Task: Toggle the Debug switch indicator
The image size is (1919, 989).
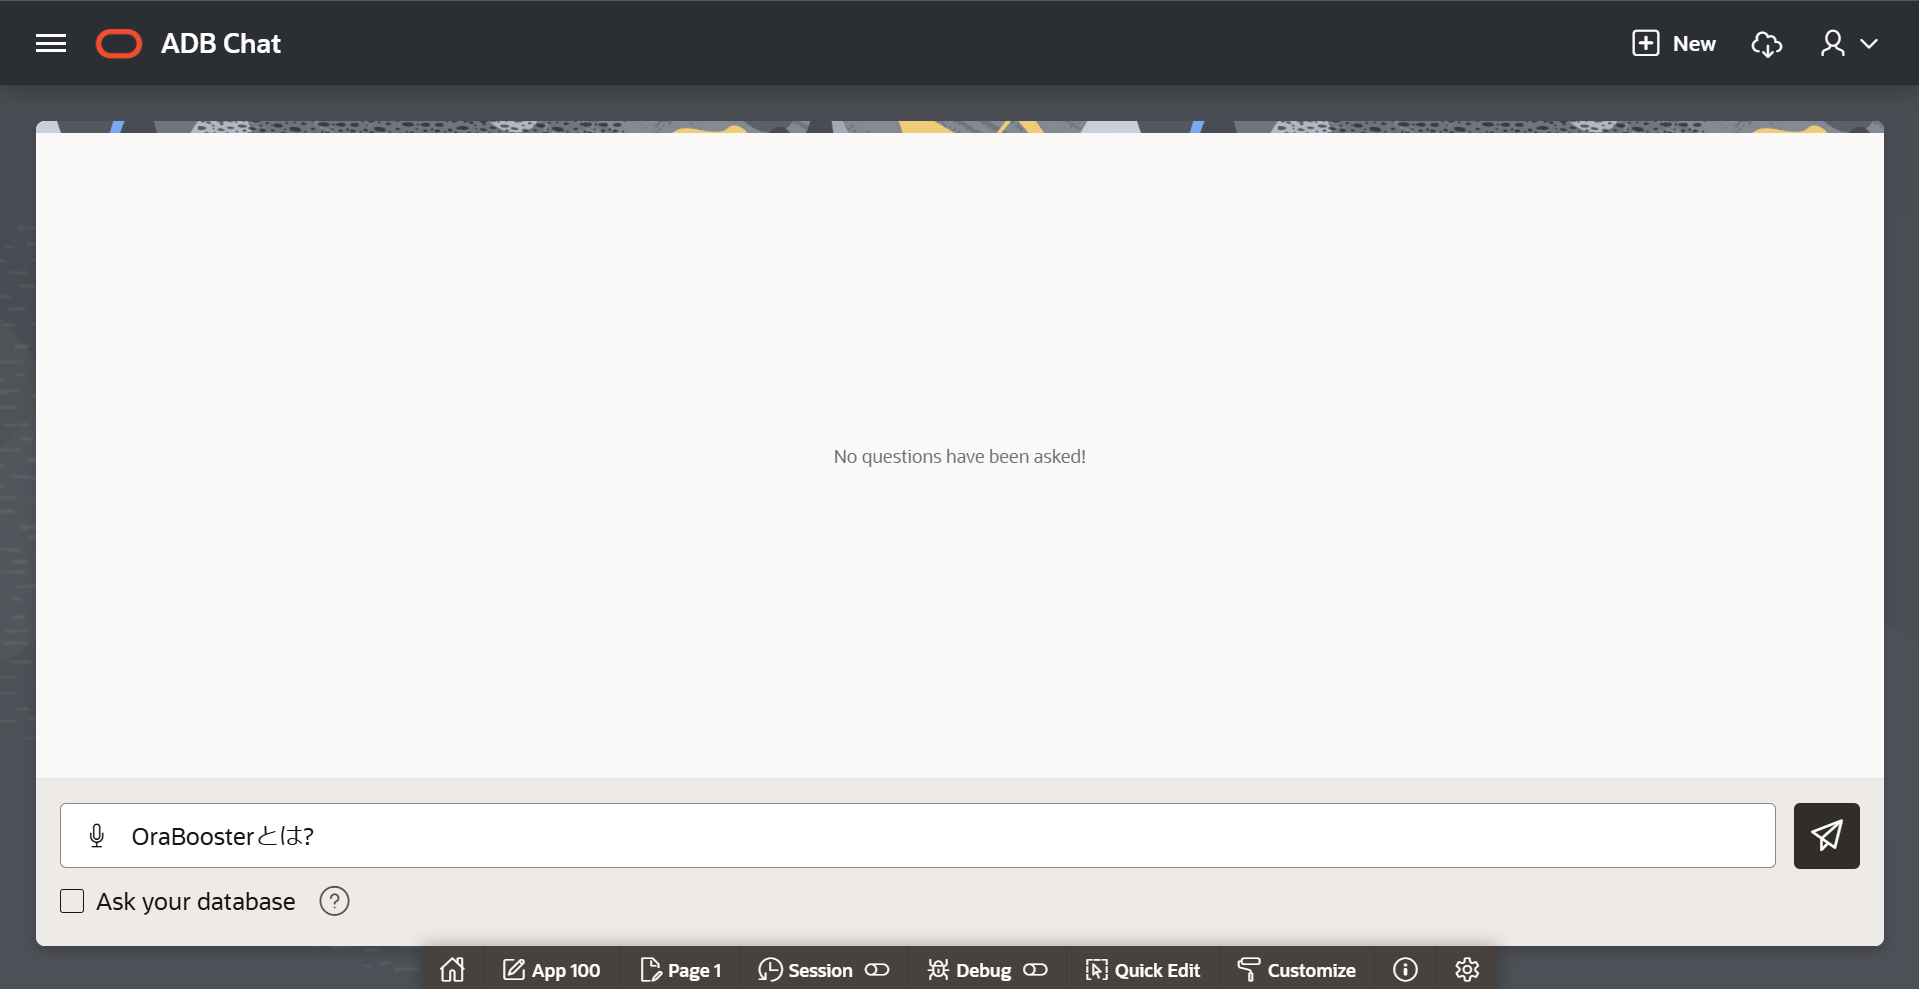Action: 1035,970
